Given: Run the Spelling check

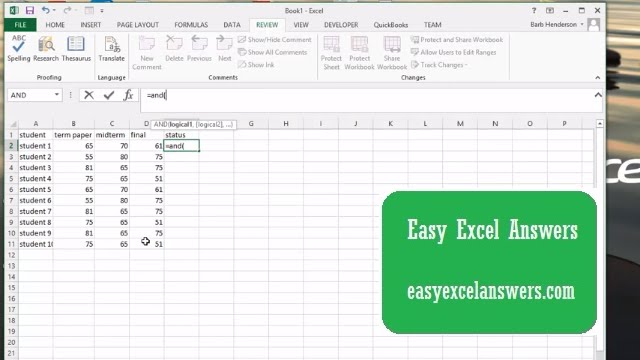Looking at the screenshot, I should (x=18, y=48).
